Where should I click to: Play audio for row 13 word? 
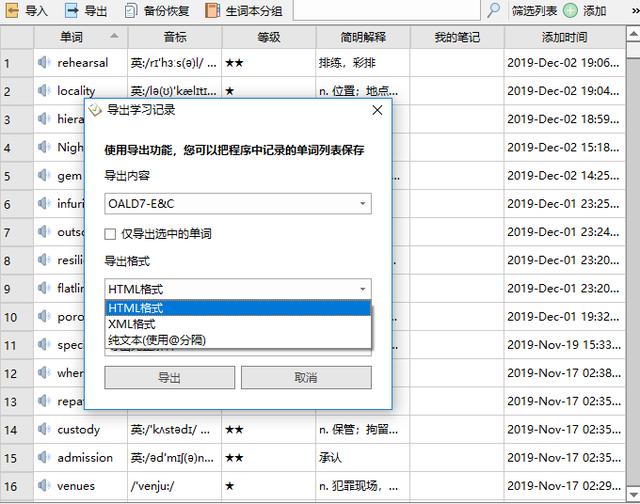[43, 401]
